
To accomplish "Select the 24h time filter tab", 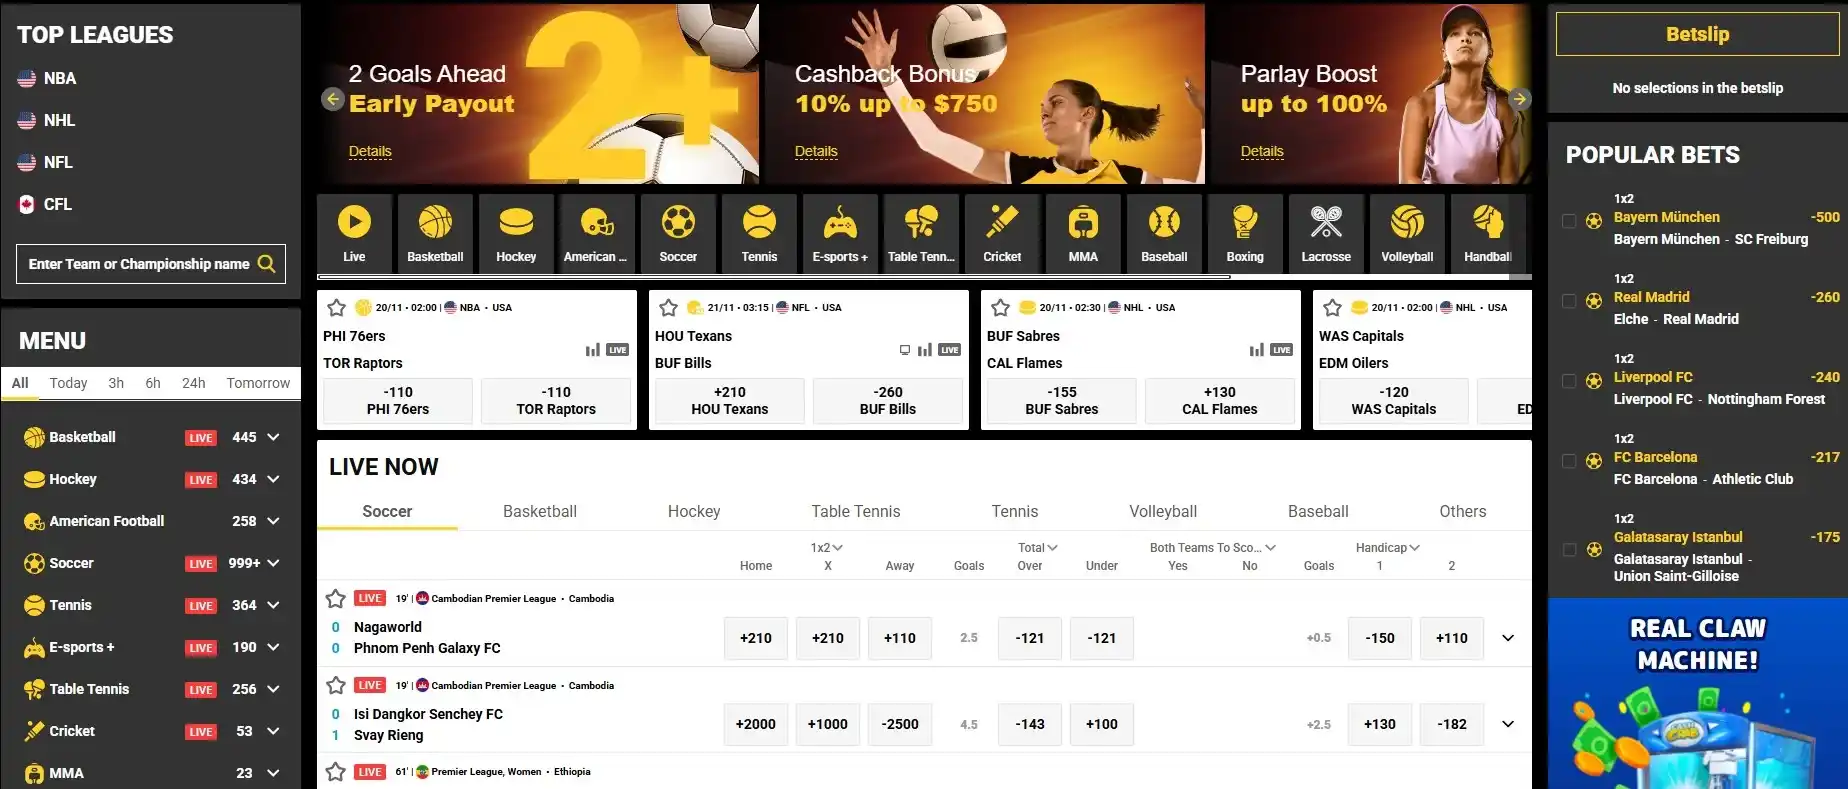I will [x=193, y=383].
